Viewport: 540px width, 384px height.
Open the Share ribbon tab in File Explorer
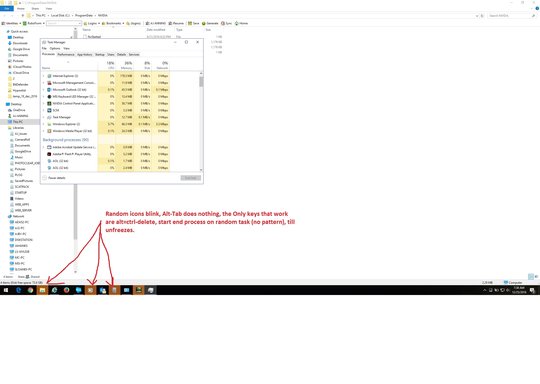tap(35, 8)
